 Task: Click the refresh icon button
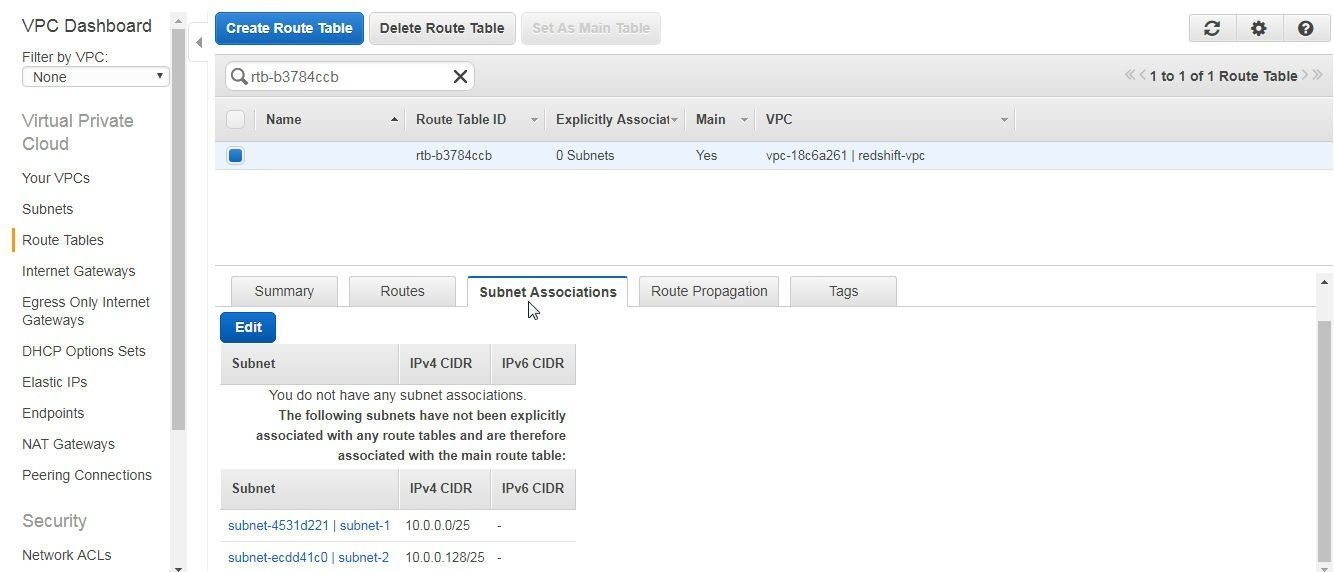click(x=1212, y=28)
